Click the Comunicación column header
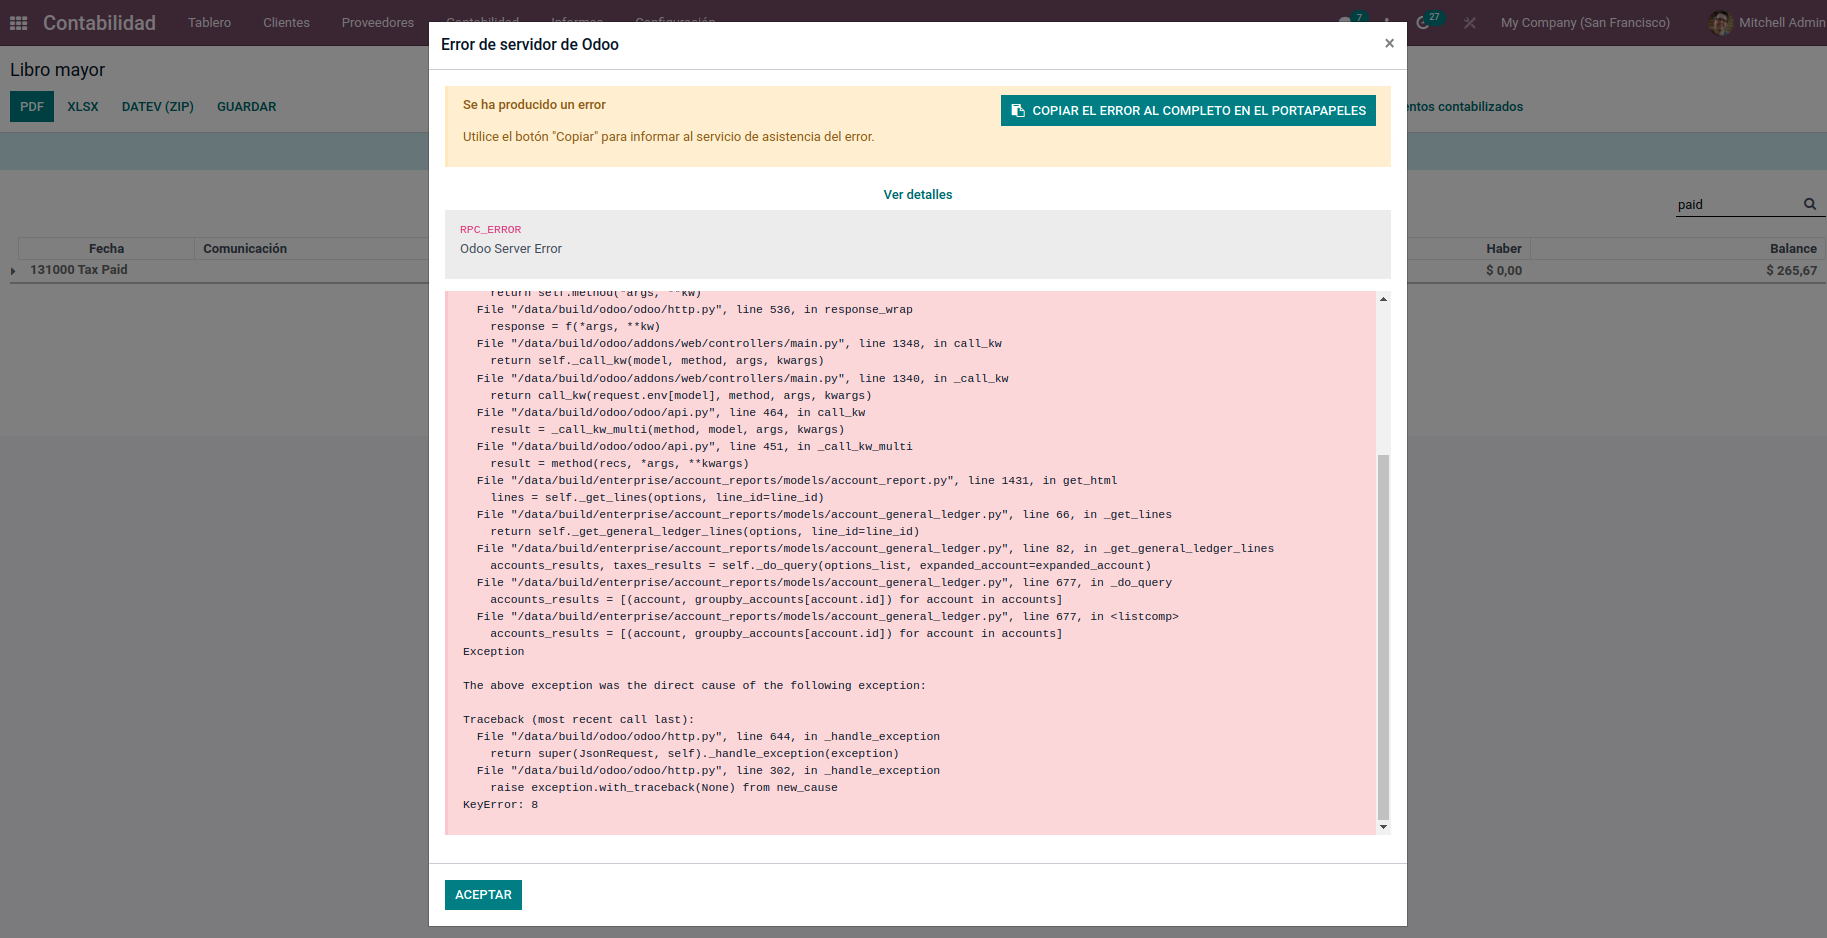This screenshot has height=938, width=1827. pos(245,249)
